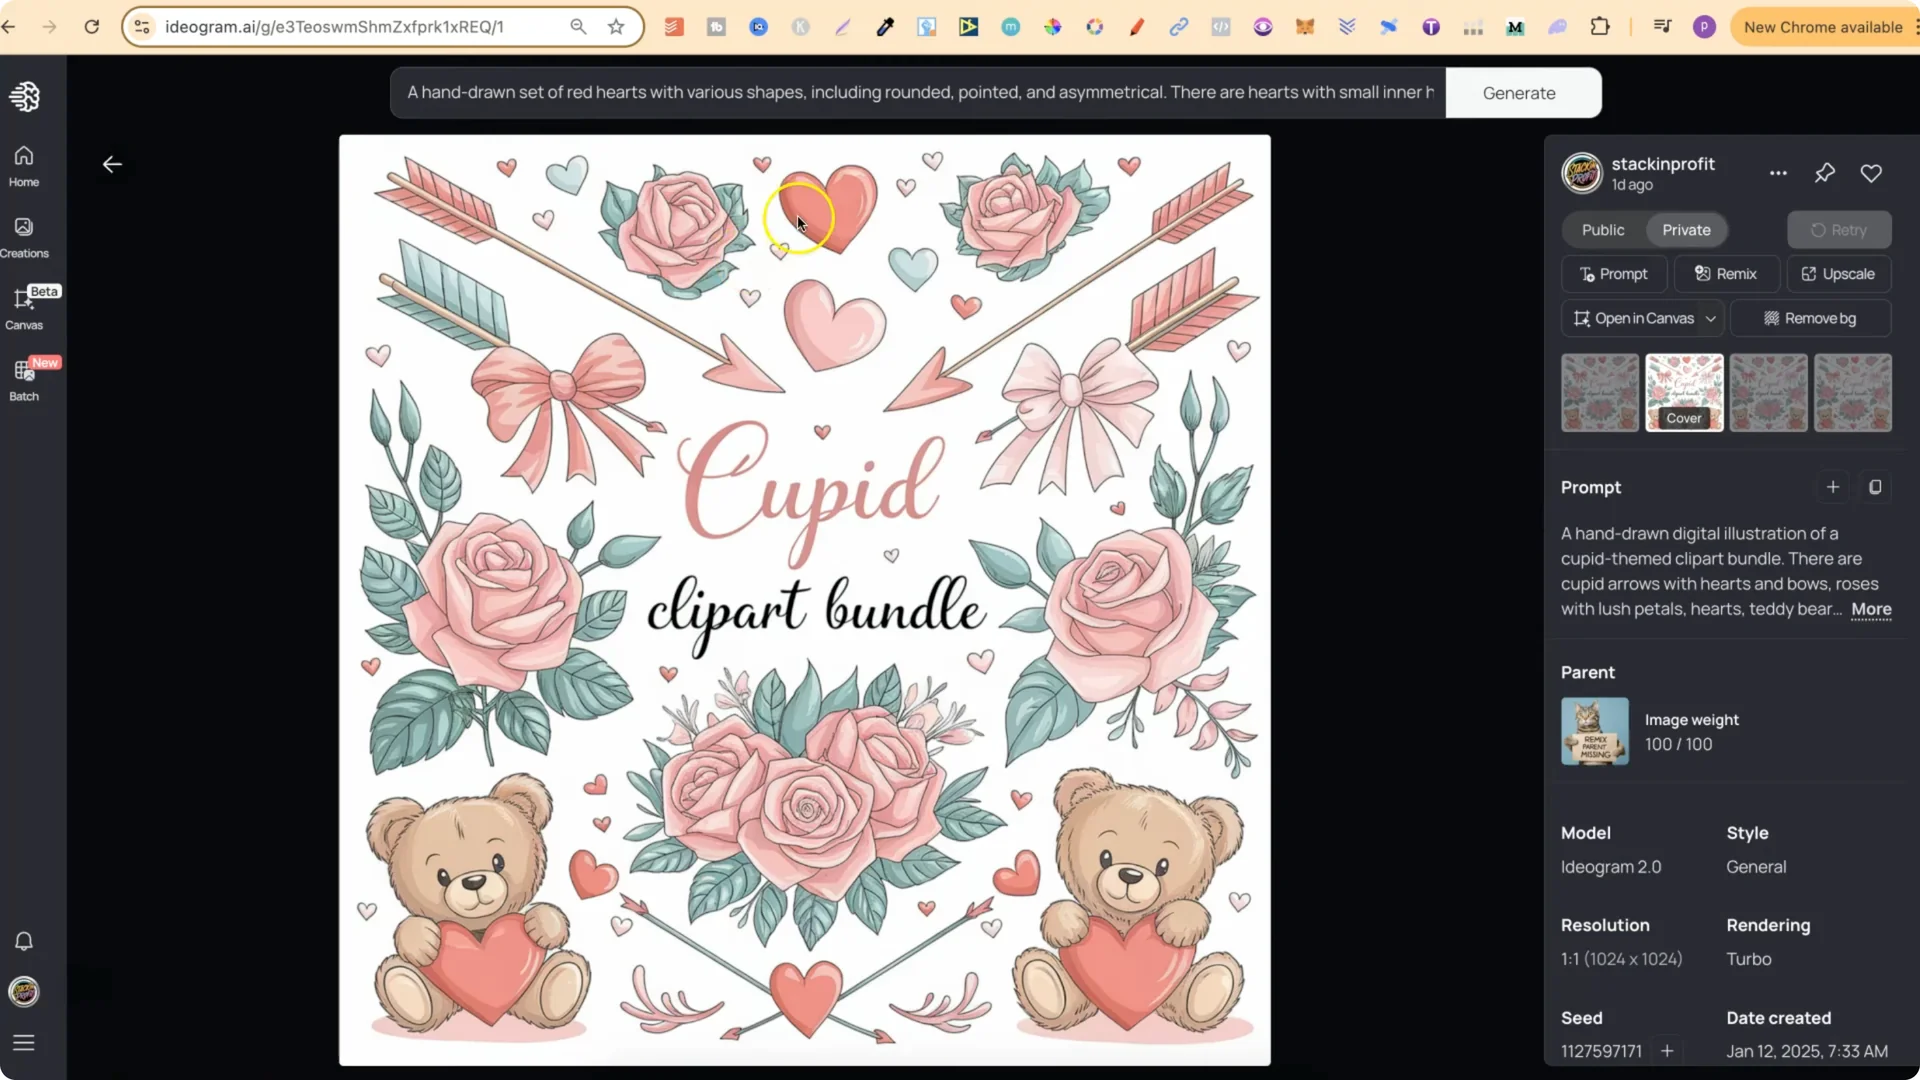
Task: Open your profile avatar menu
Action: point(23,992)
